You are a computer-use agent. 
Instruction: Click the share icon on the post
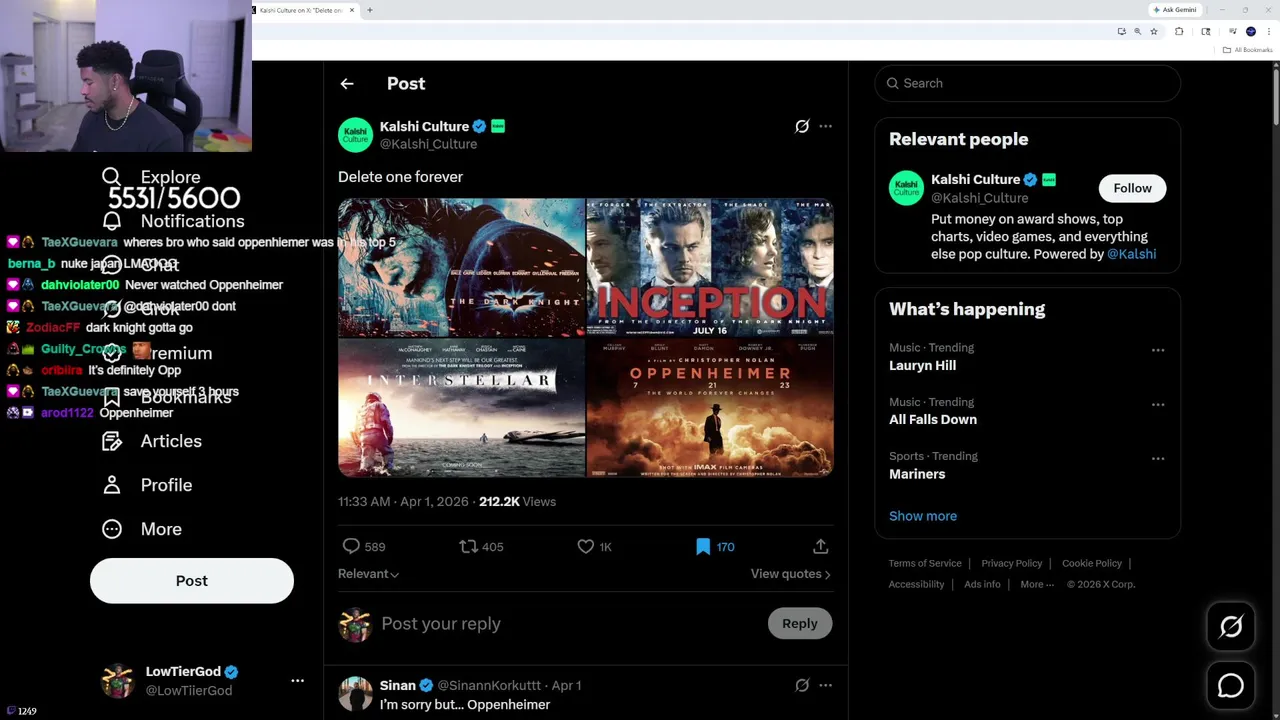[x=820, y=546]
